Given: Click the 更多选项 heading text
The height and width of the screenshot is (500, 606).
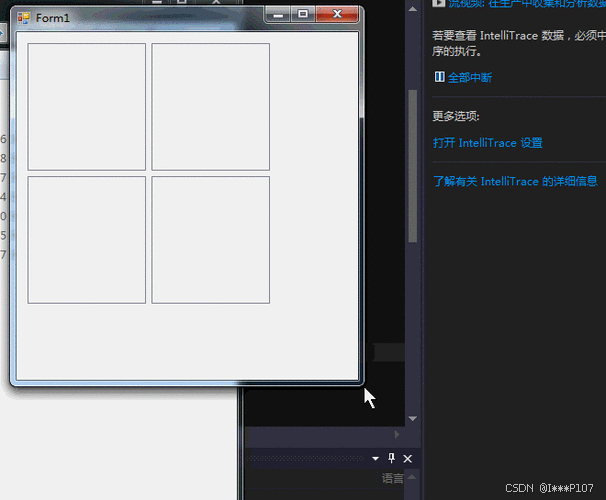Looking at the screenshot, I should [x=456, y=116].
